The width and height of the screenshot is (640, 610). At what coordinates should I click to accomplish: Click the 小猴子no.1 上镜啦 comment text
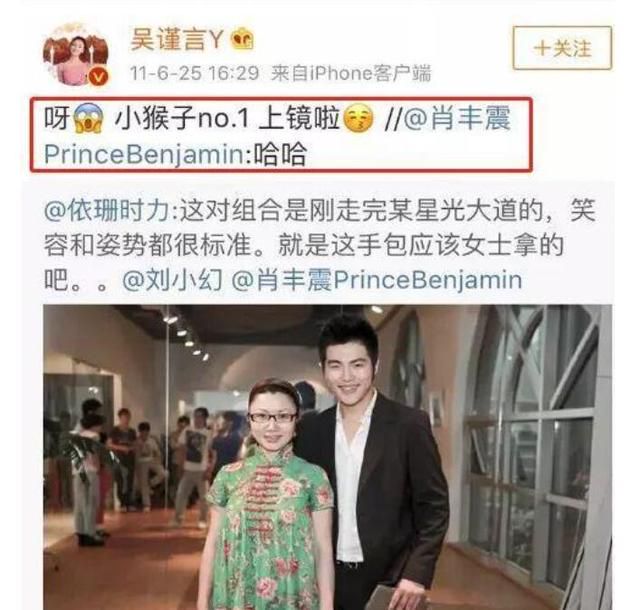(x=227, y=119)
